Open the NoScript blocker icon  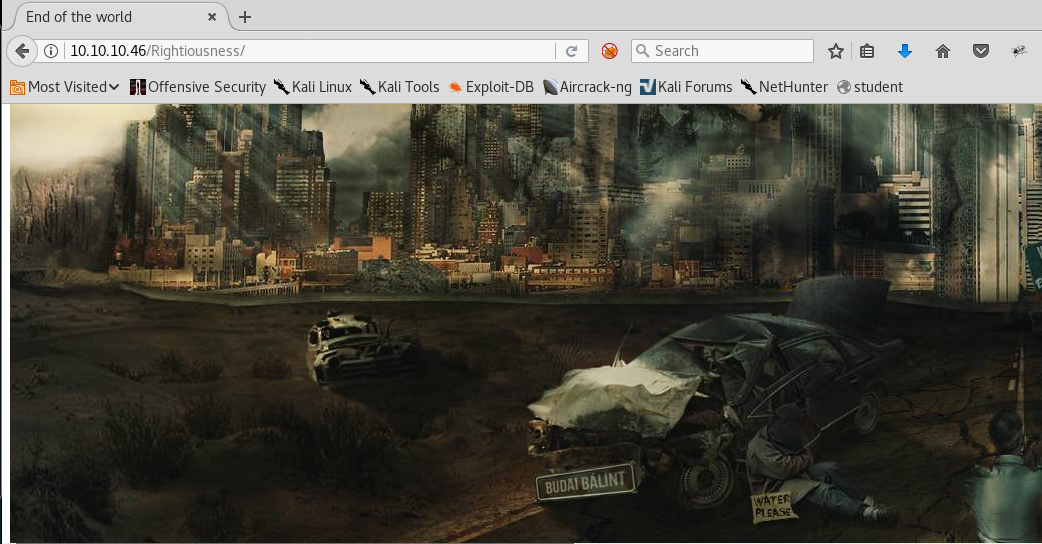(609, 51)
